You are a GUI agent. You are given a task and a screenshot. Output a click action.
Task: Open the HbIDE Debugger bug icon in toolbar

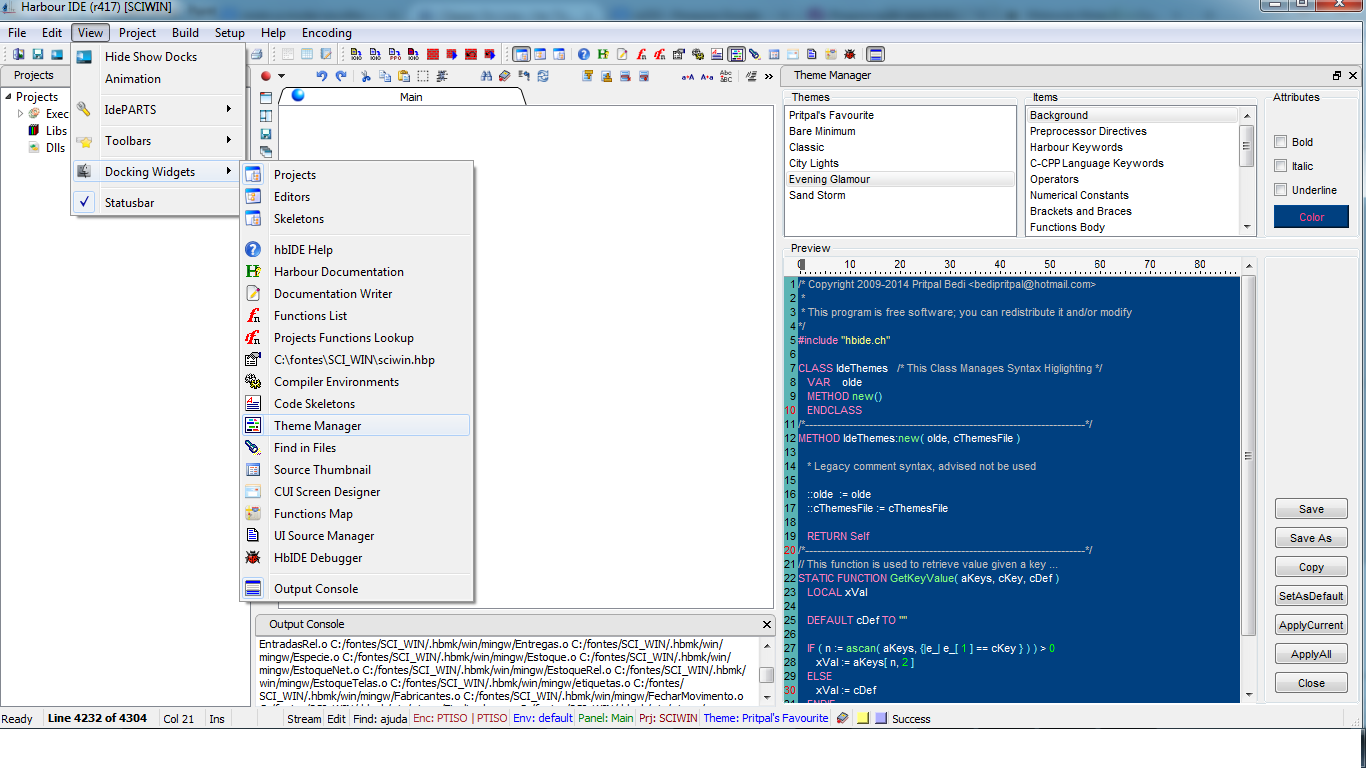point(849,54)
